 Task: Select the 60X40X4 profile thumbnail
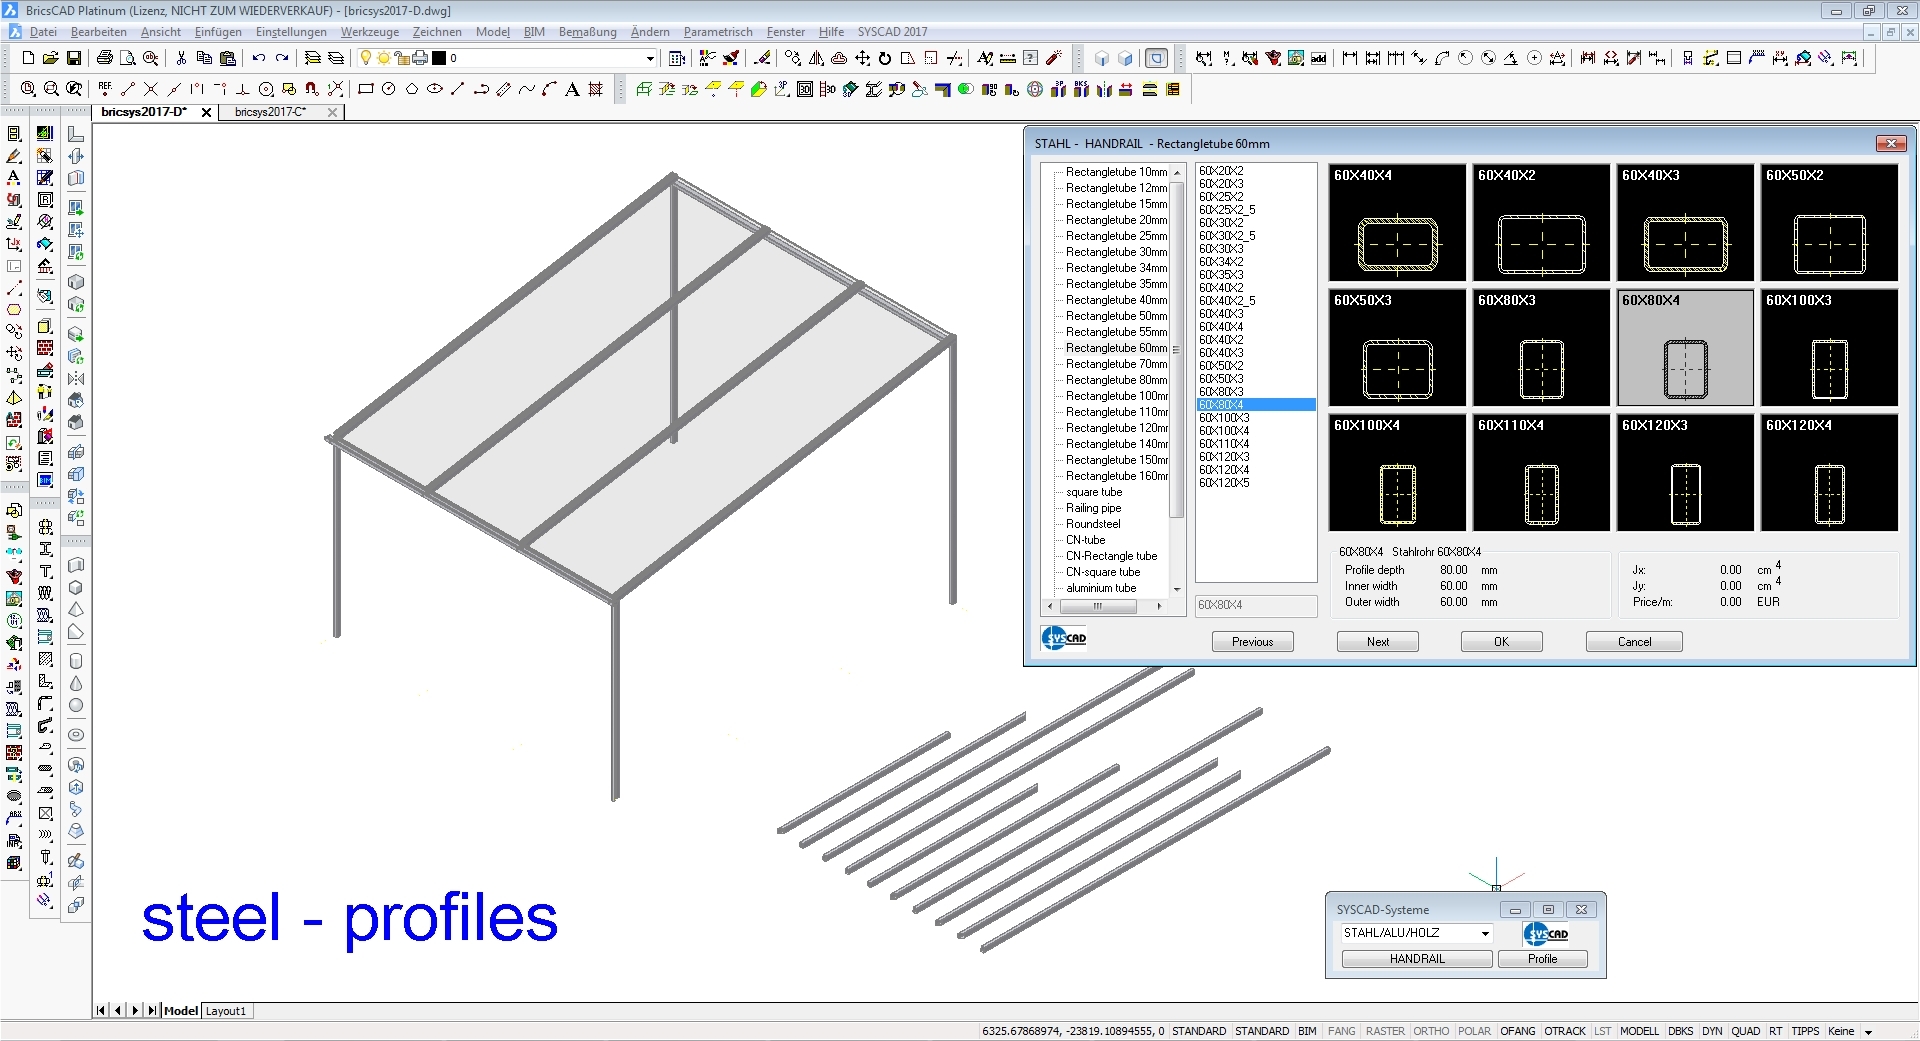coord(1397,222)
